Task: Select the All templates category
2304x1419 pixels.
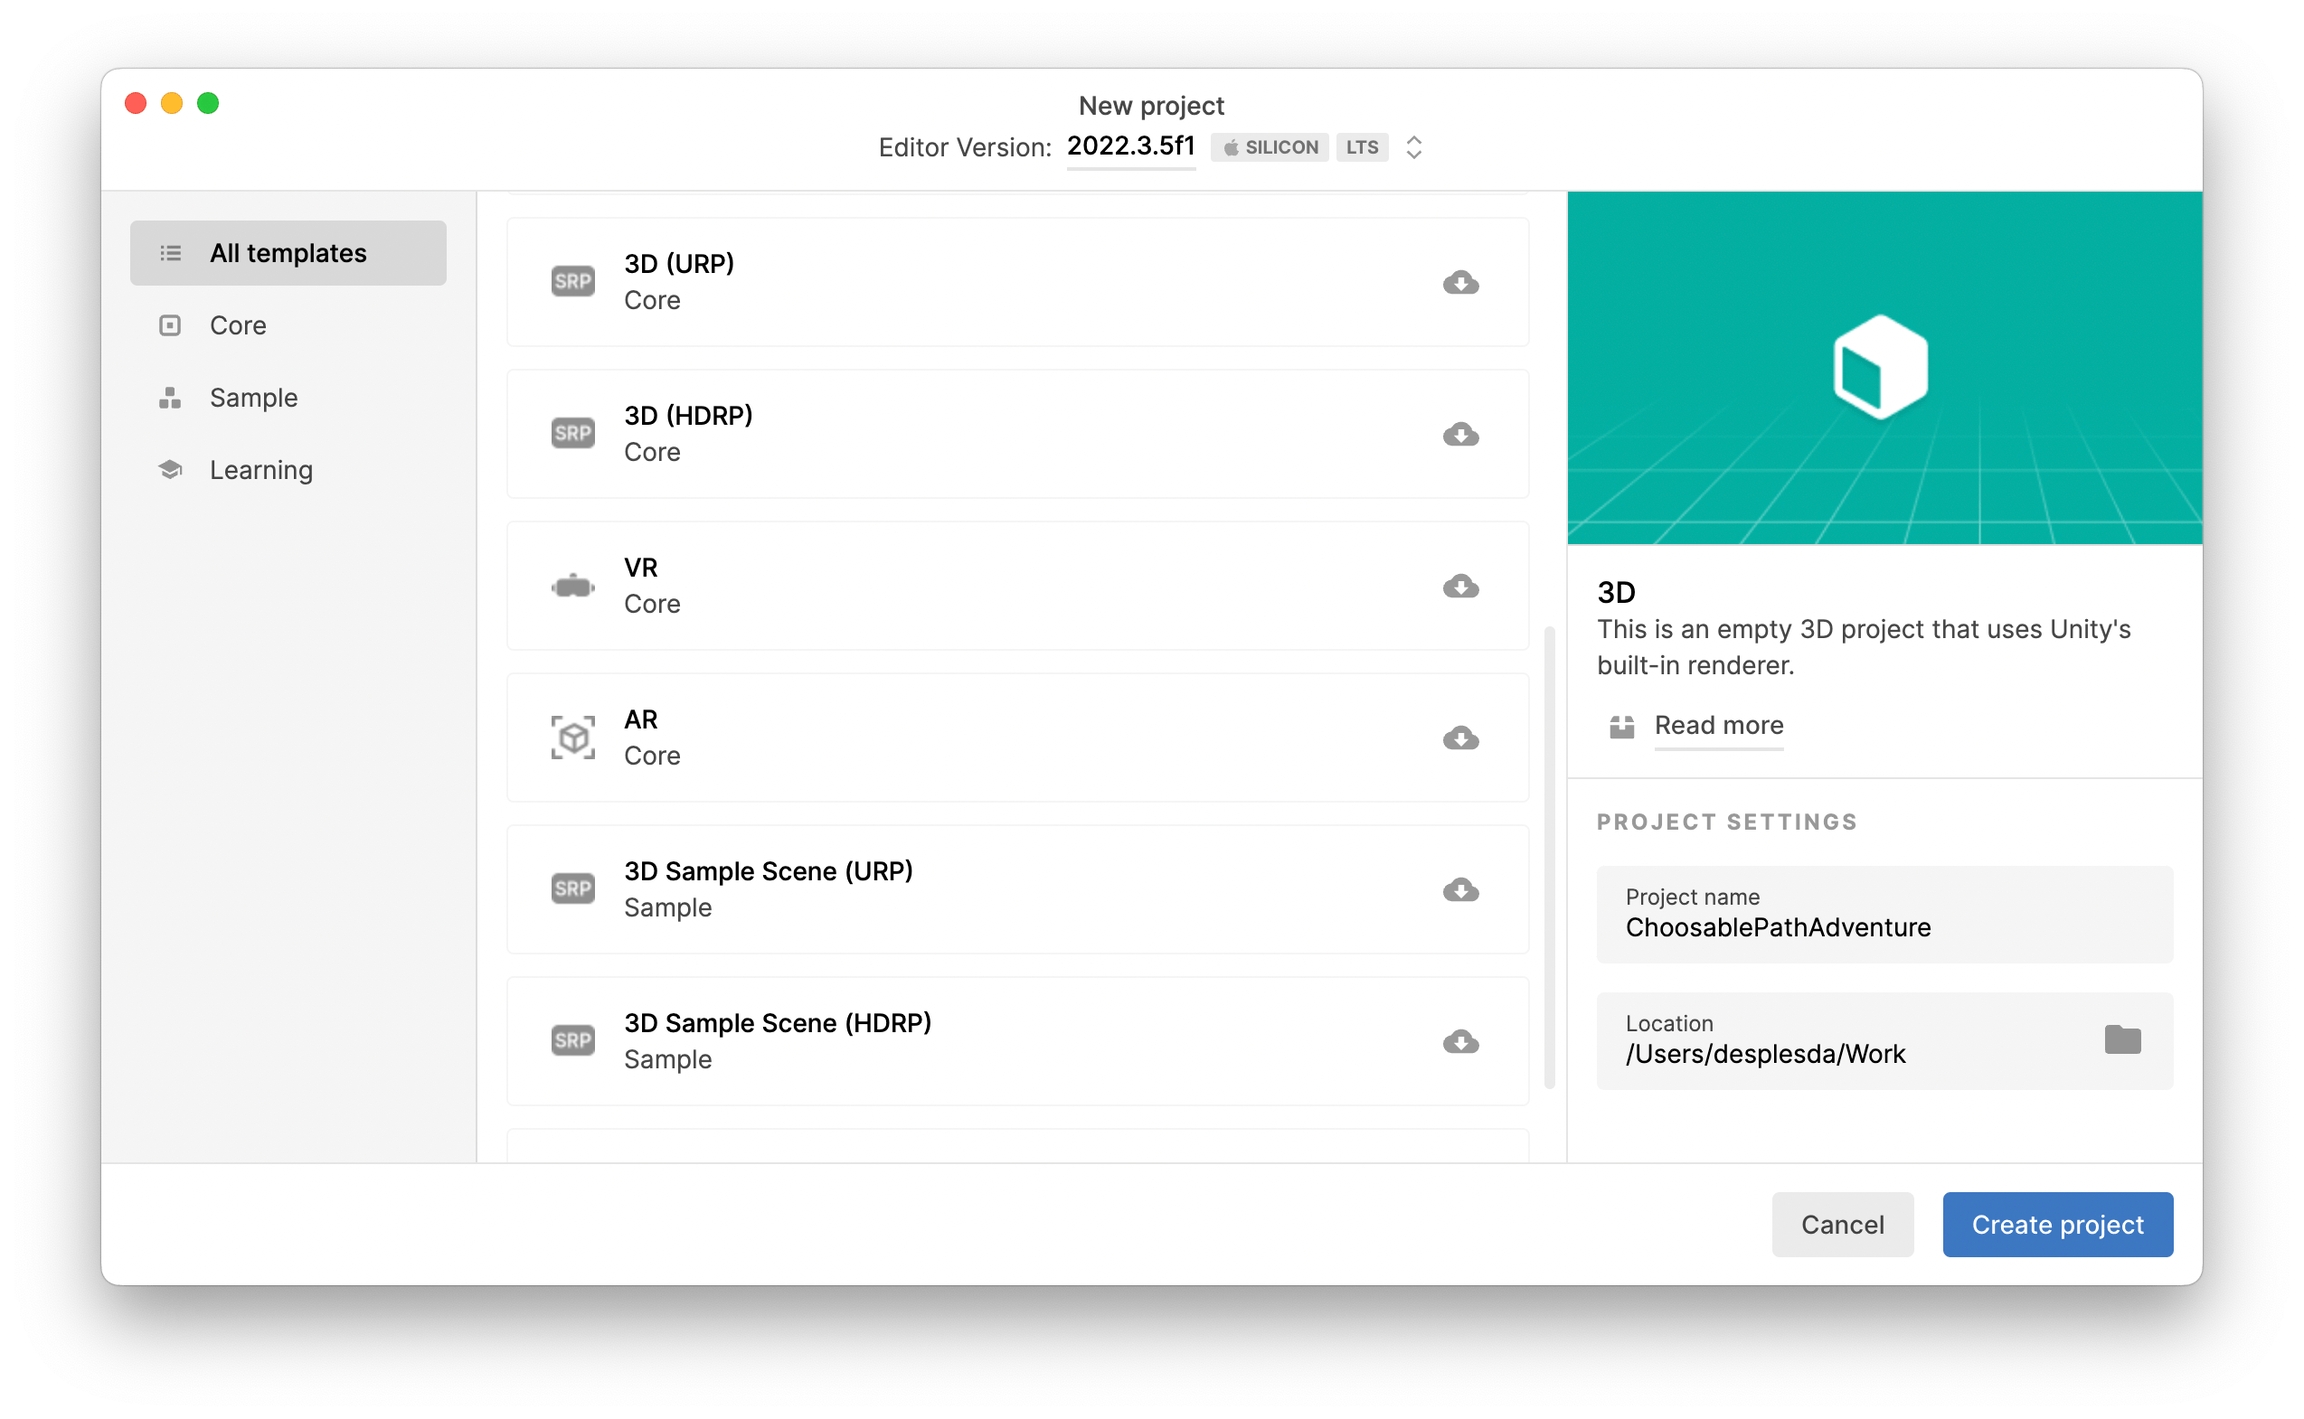Action: (288, 253)
